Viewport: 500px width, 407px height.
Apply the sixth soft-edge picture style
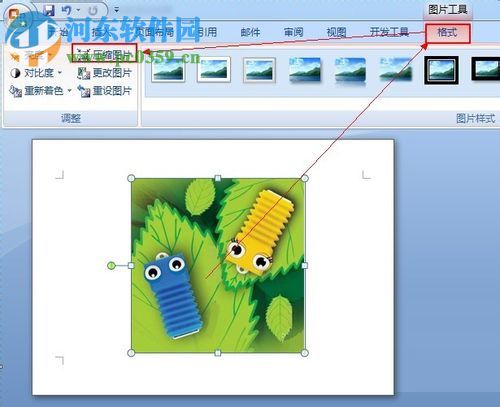click(395, 69)
